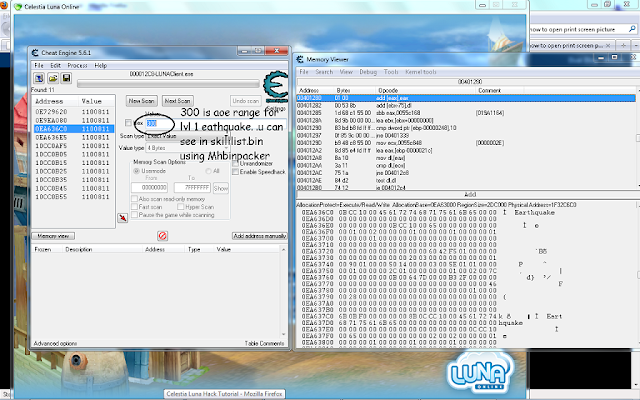The image size is (640, 400).
Task: Open the Search menu in Memory Viewer
Action: 324,72
